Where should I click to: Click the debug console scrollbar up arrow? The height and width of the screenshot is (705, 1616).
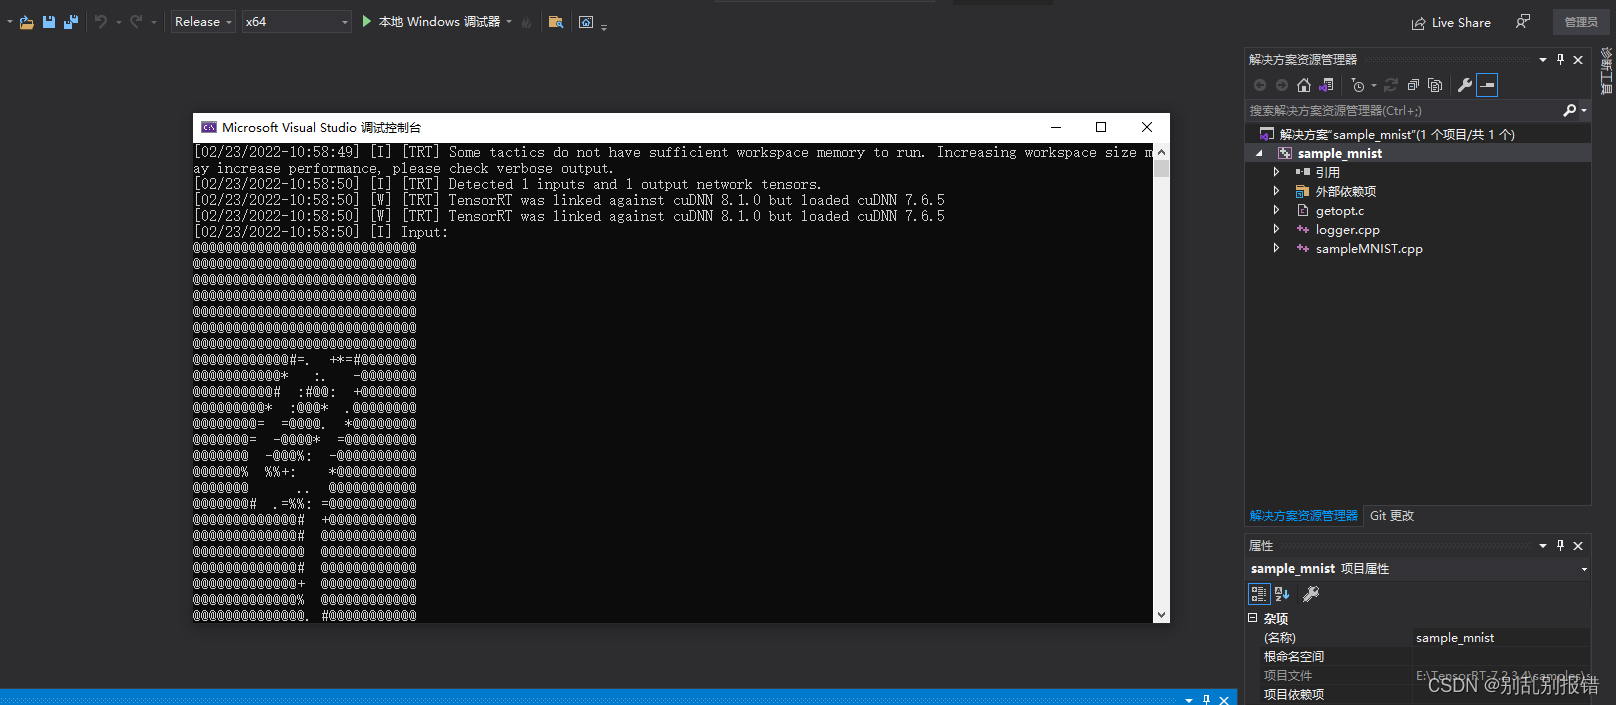pos(1161,152)
